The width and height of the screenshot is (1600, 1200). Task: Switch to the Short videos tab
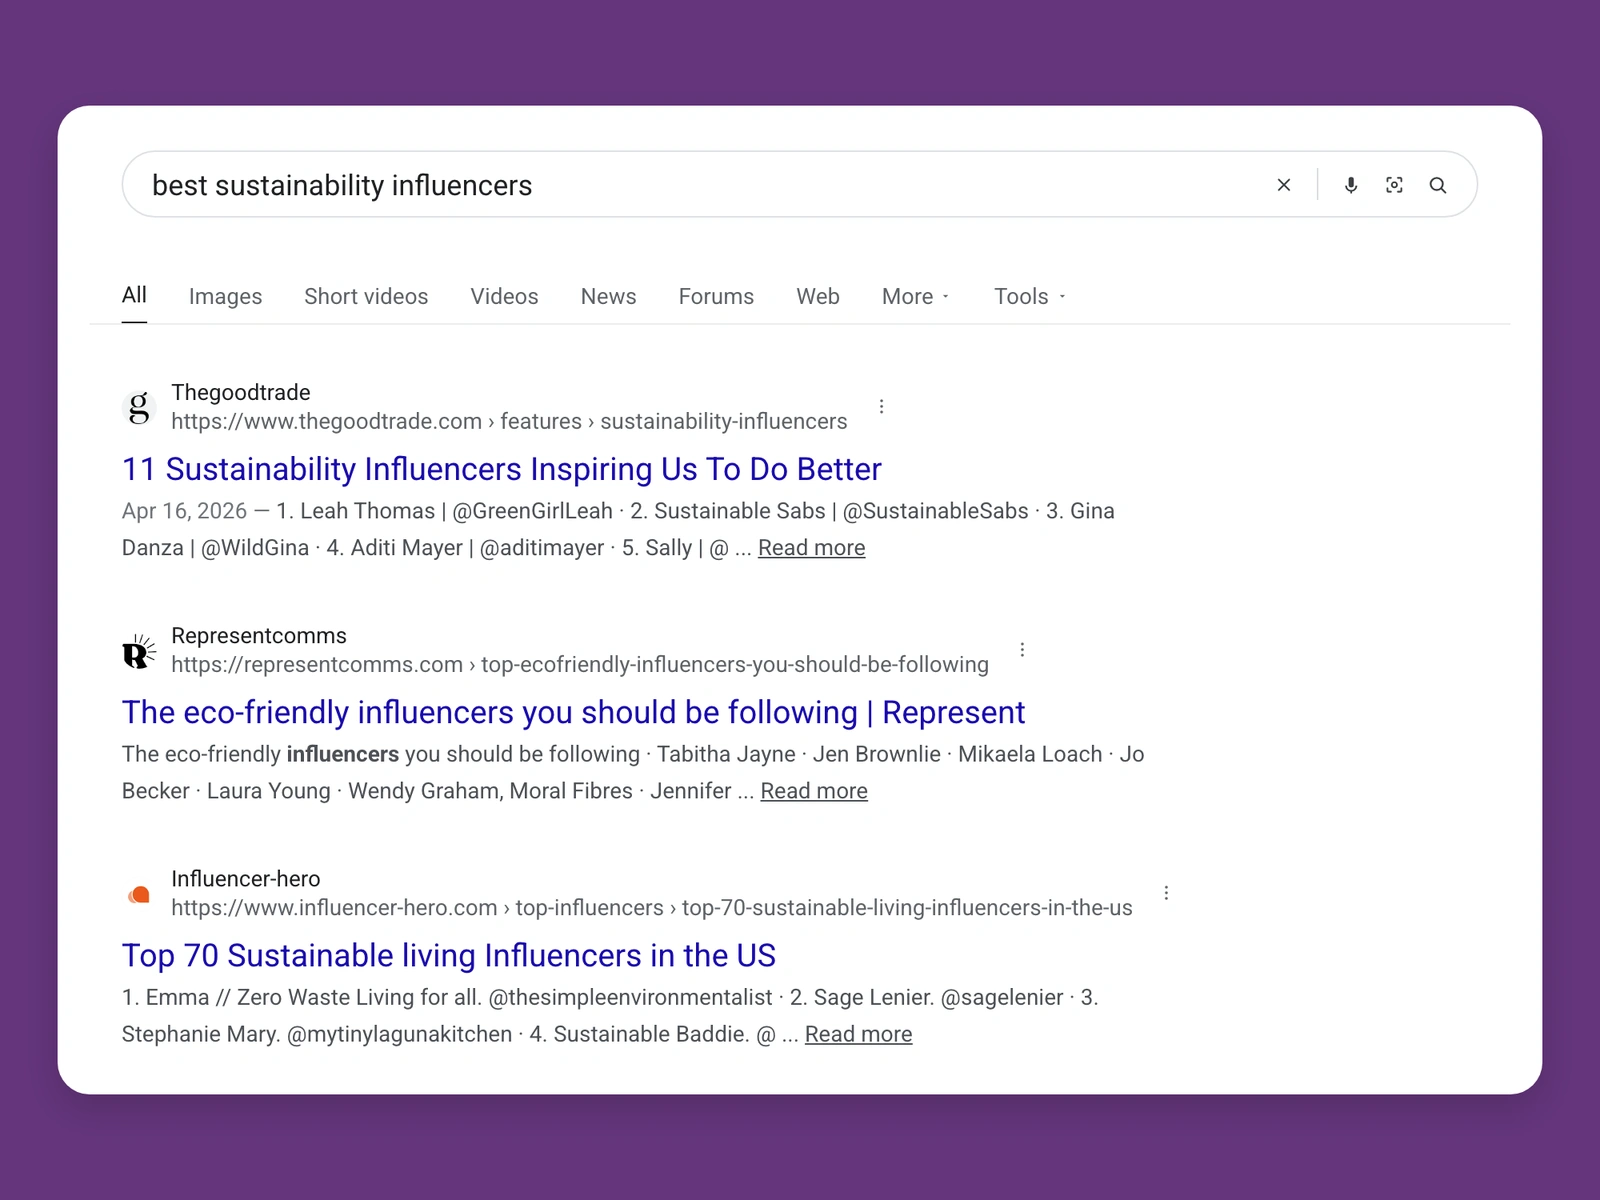pyautogui.click(x=366, y=297)
